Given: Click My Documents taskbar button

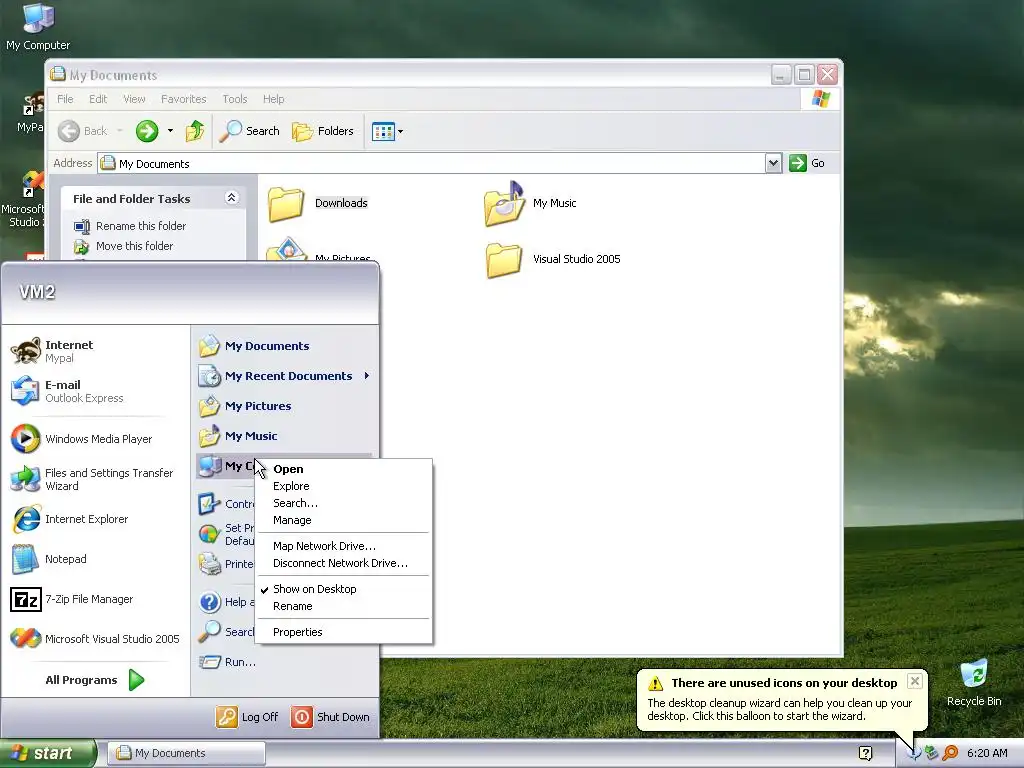Looking at the screenshot, I should [x=186, y=754].
